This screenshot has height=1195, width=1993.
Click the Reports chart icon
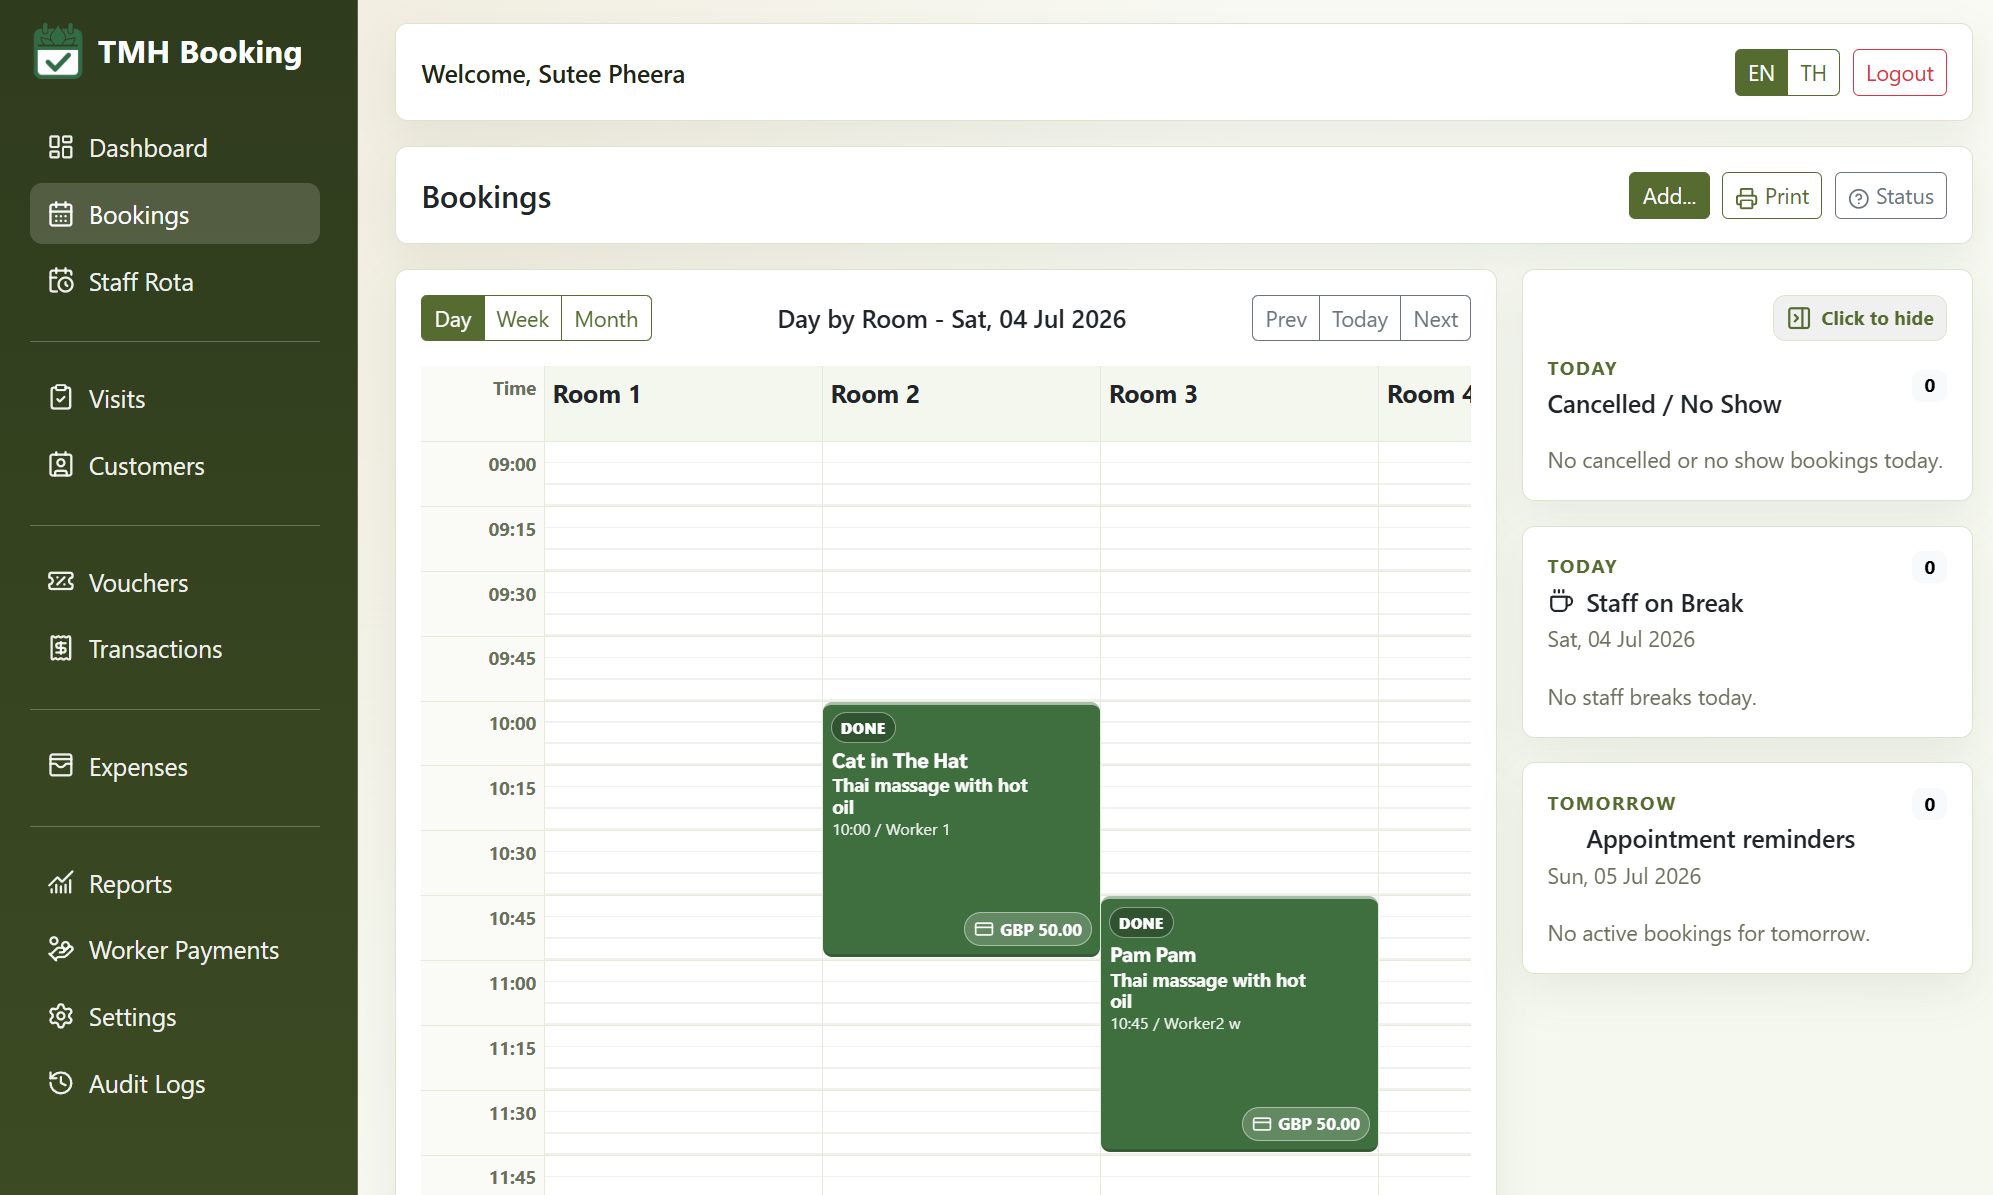pos(61,883)
